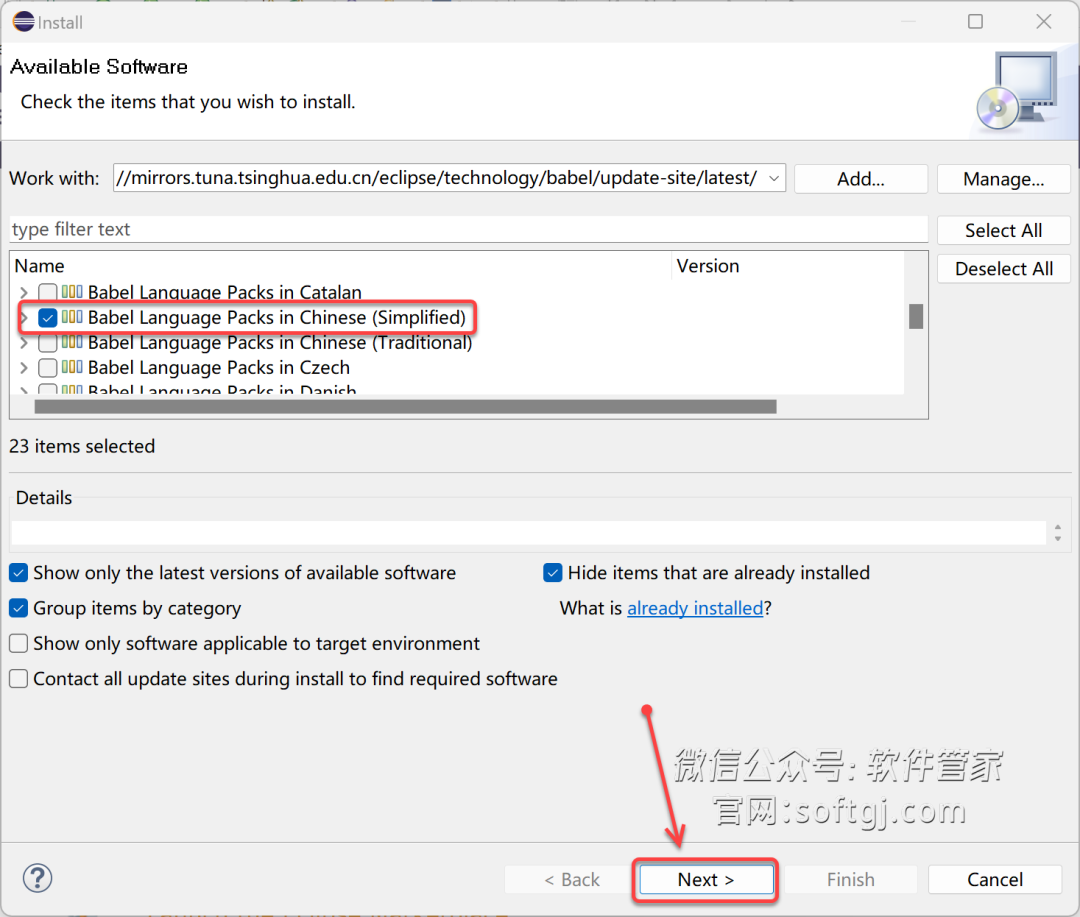Select the Babel Language Packs in Chinese (Traditional) text
The image size is (1080, 917).
point(280,342)
